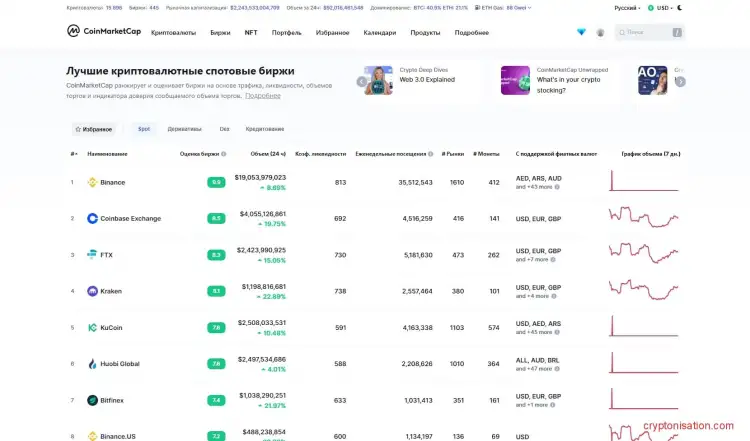This screenshot has width=750, height=441.
Task: Click the Биржи count 445 in top bar
Action: click(154, 8)
